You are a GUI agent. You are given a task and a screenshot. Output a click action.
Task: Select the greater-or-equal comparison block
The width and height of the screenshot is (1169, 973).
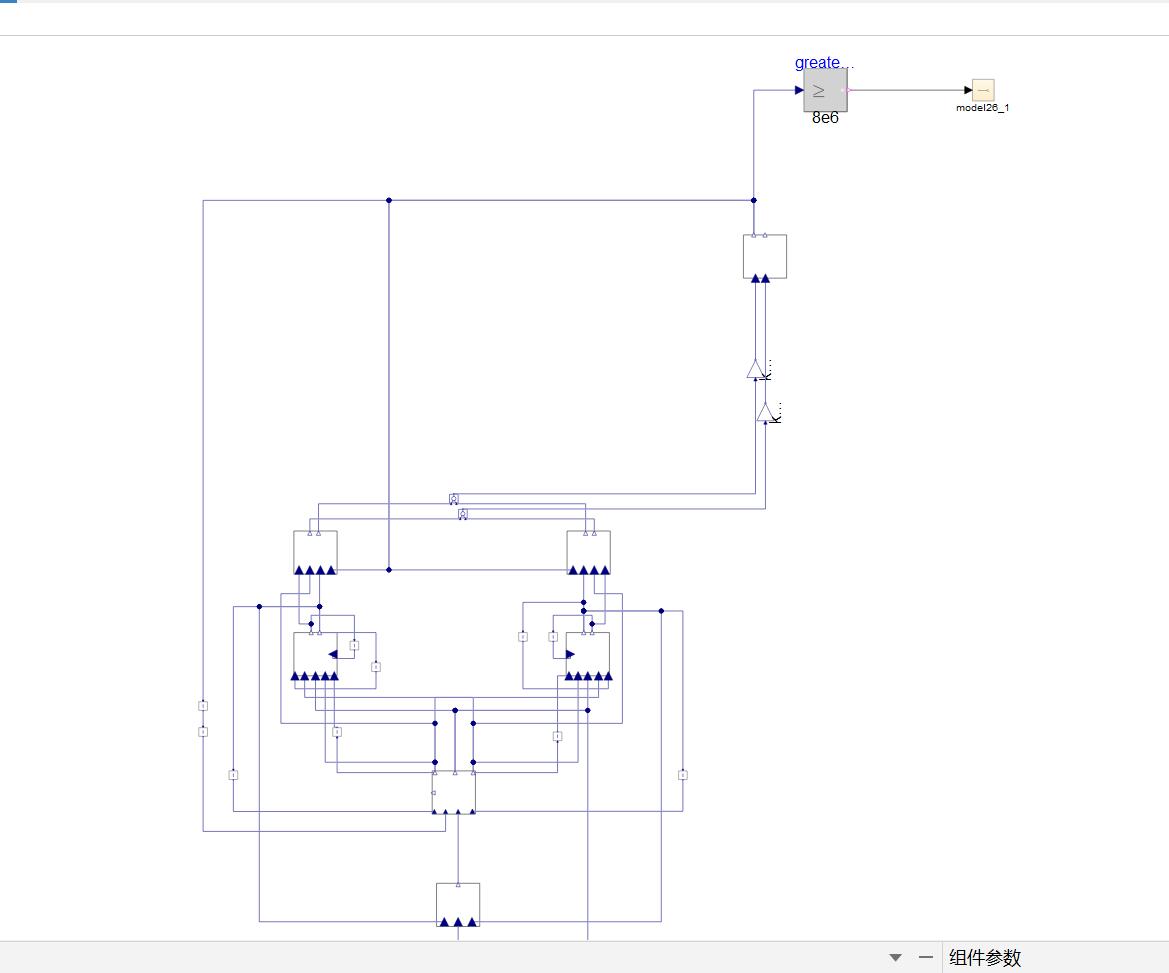[825, 90]
